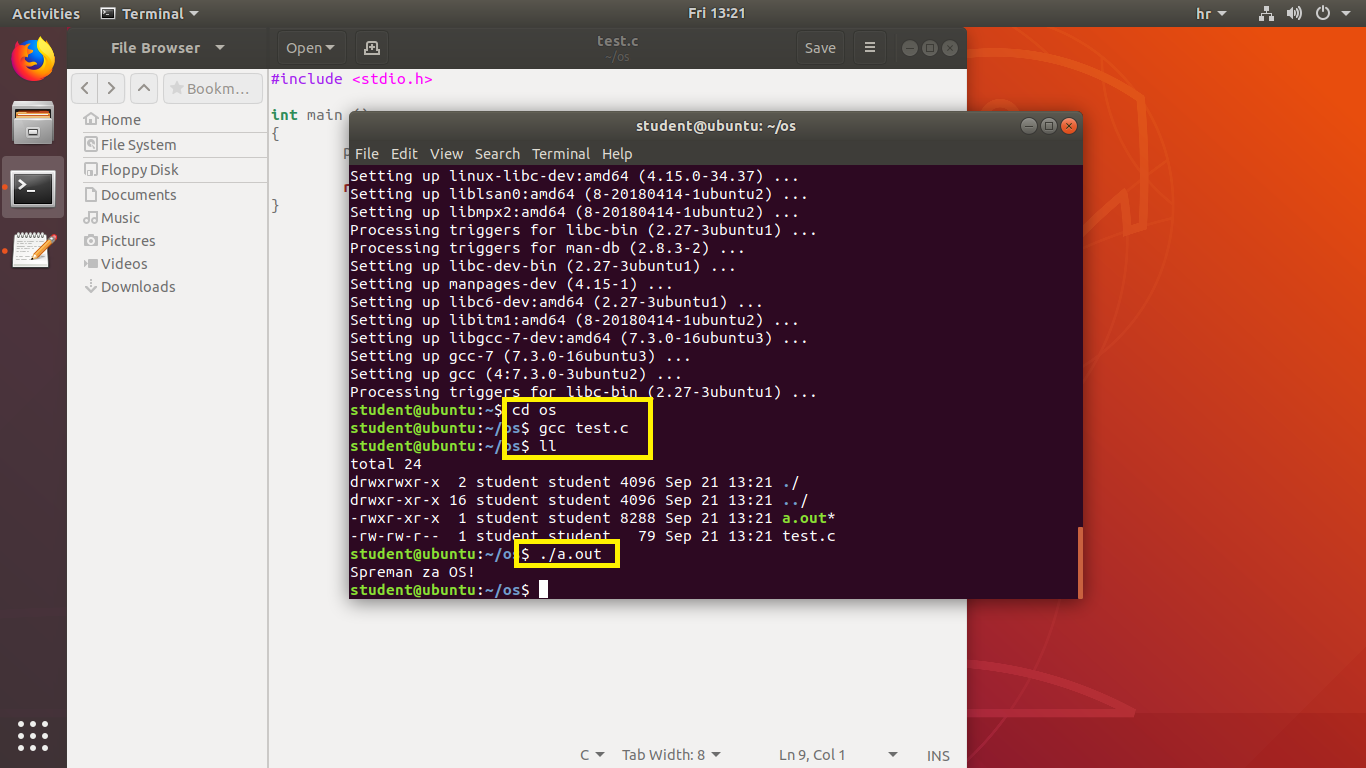Open the terminal's Terminal menu
This screenshot has height=768, width=1366.
(561, 154)
